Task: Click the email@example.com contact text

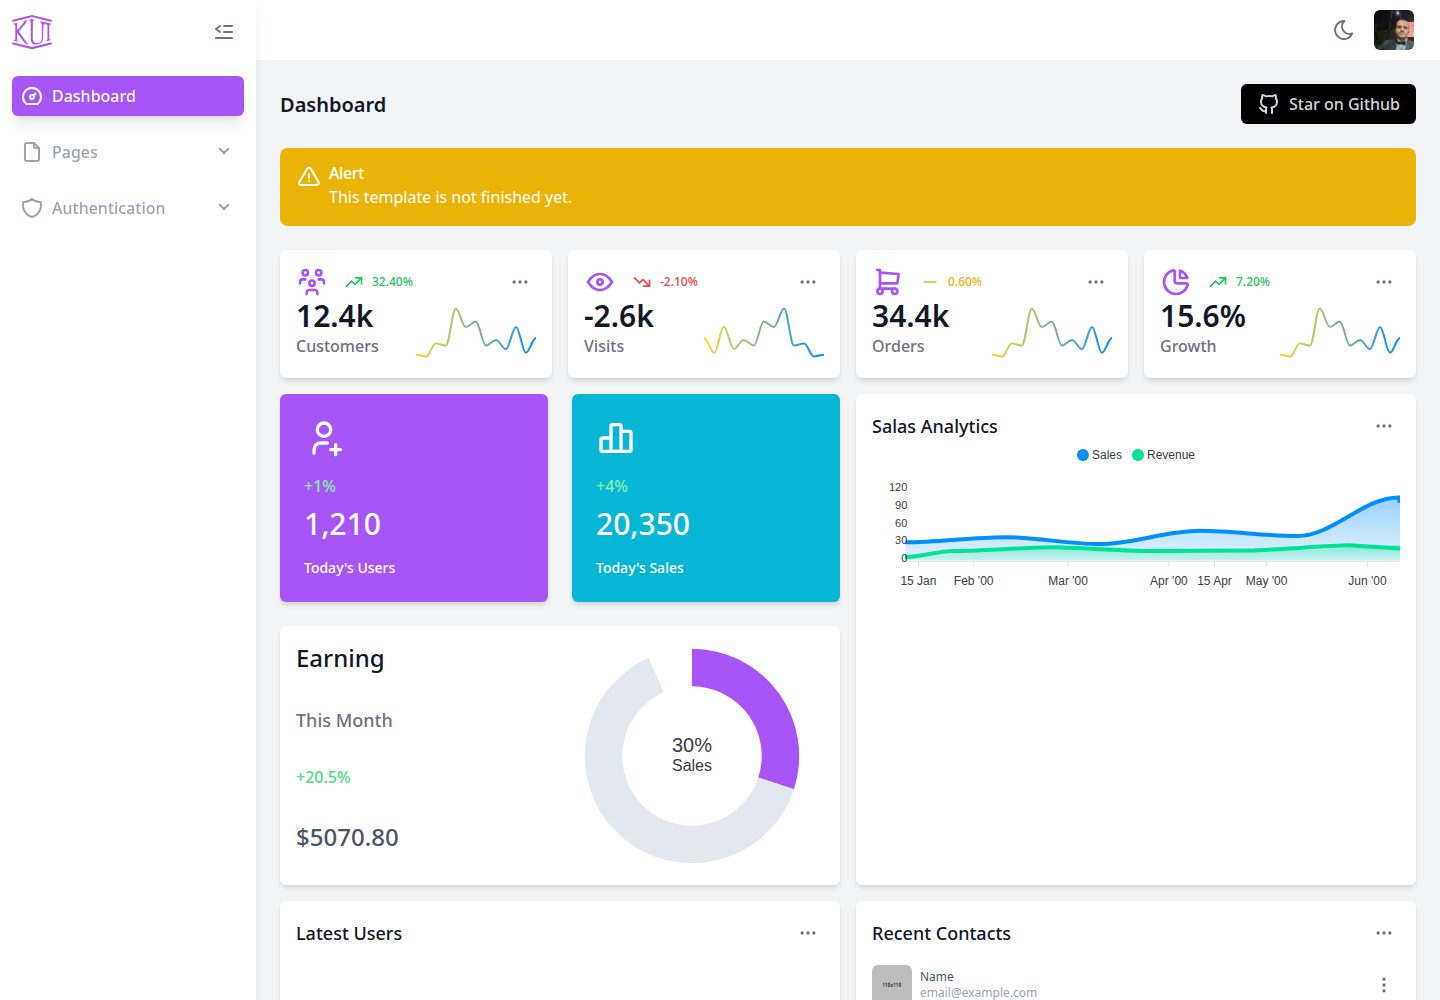Action: coord(978,992)
